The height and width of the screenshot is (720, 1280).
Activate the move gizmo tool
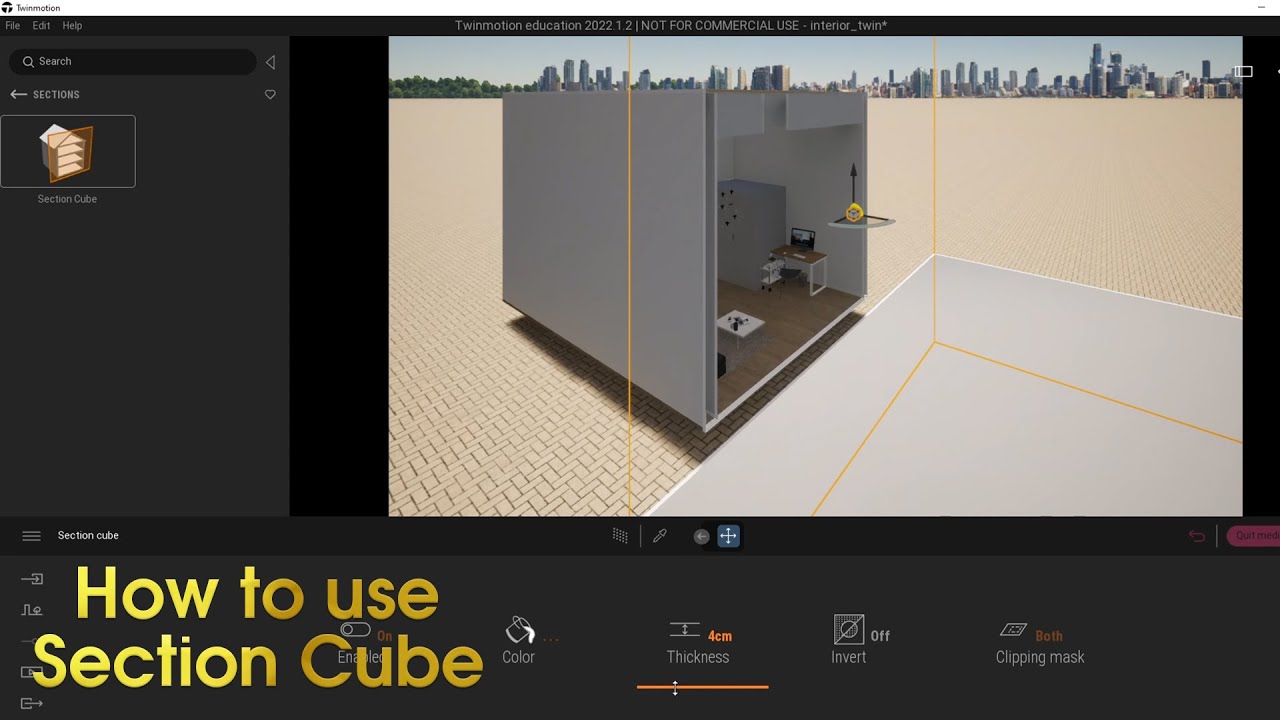[x=728, y=536]
